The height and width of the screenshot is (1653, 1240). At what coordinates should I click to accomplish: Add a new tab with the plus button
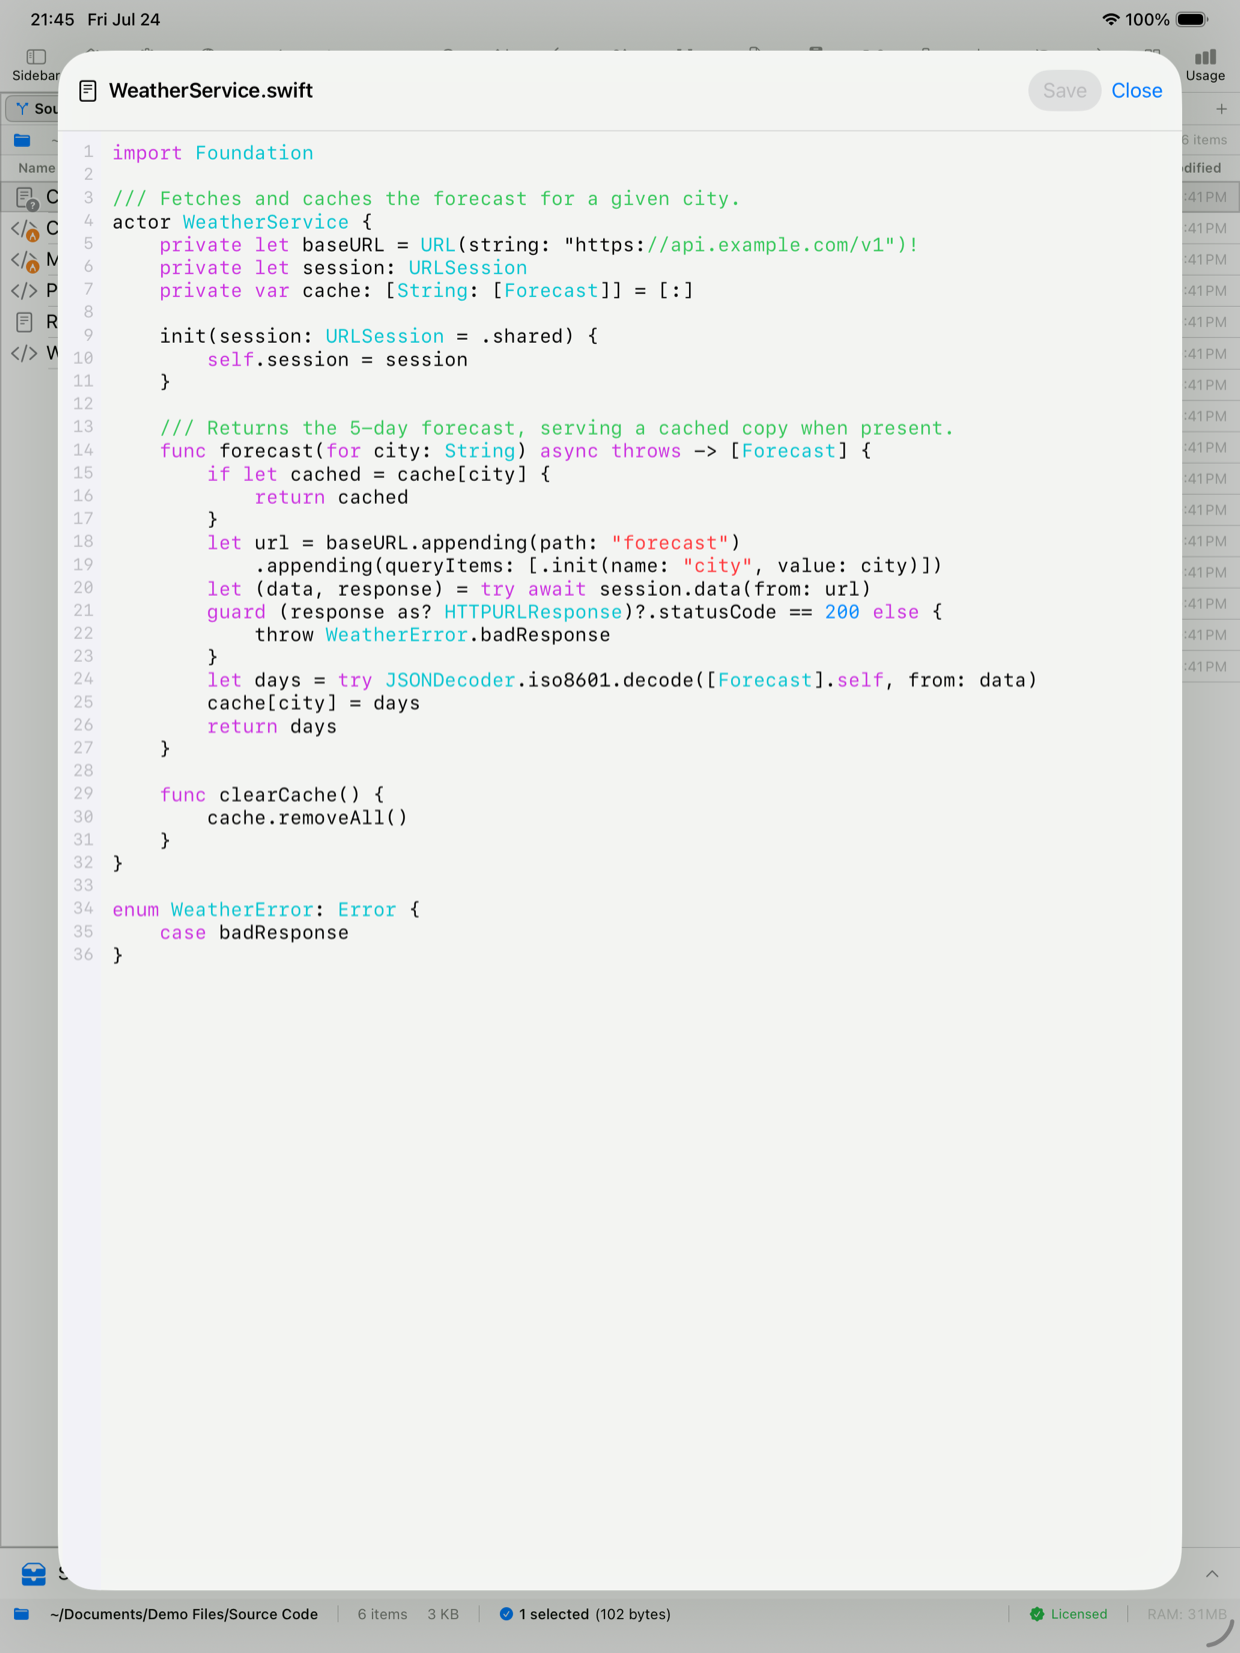(x=1221, y=108)
